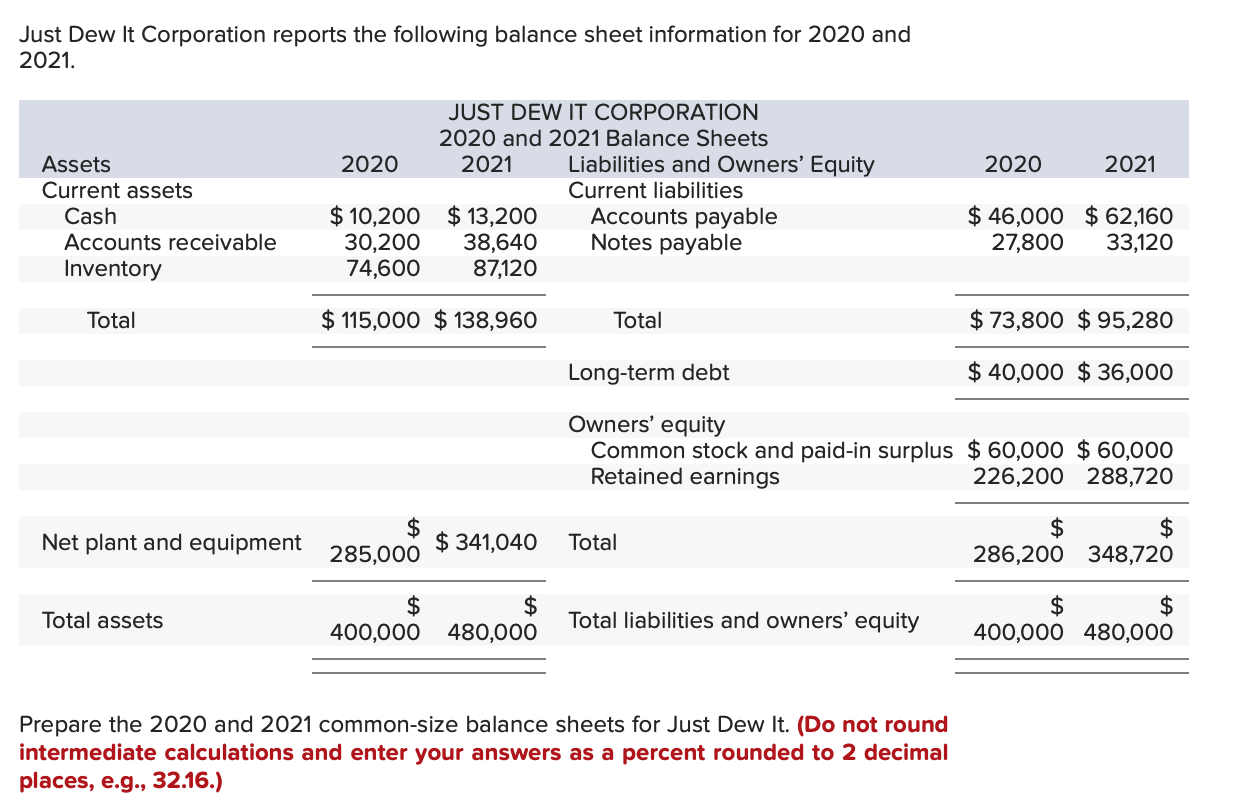Select the Accounts receivable label

[x=170, y=242]
